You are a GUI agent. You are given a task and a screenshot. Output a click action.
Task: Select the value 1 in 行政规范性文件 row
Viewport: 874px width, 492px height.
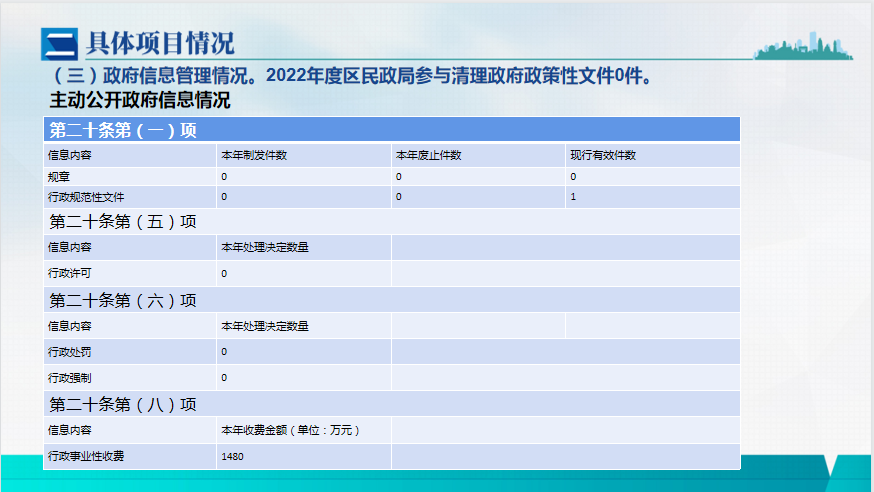(x=573, y=197)
